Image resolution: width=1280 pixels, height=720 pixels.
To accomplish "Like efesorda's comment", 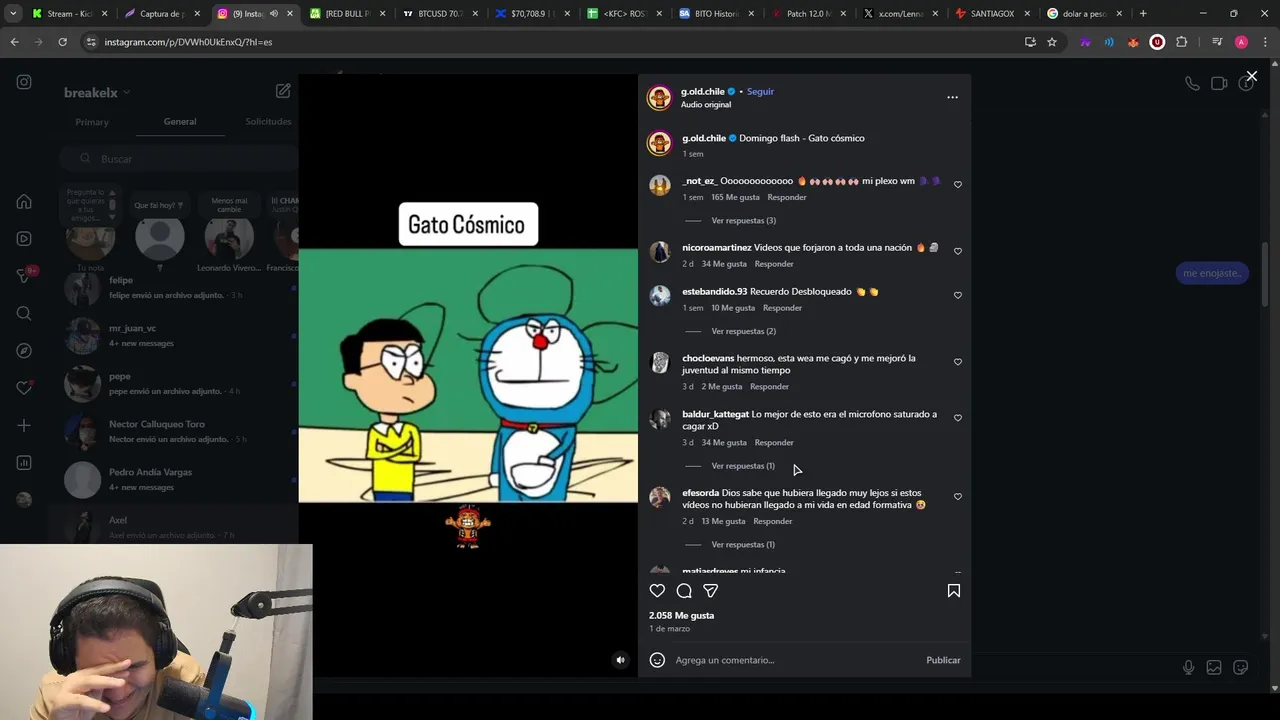I will [x=958, y=497].
